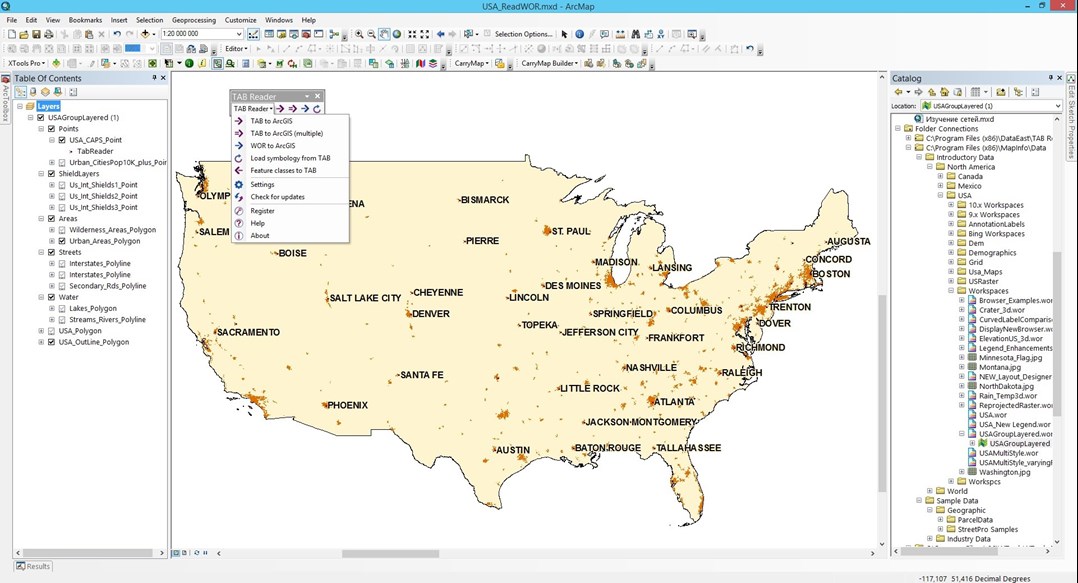This screenshot has height=583, width=1078.
Task: Choose the Select Elements arrow tool
Action: (x=564, y=34)
